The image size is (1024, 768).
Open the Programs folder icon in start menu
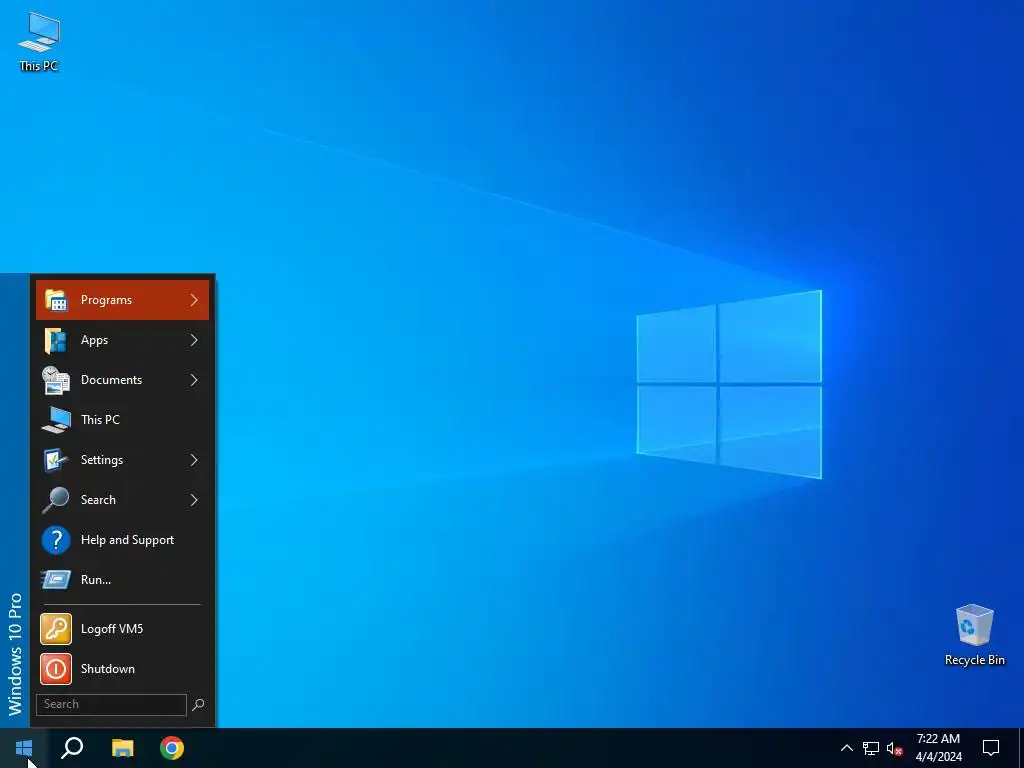(56, 300)
